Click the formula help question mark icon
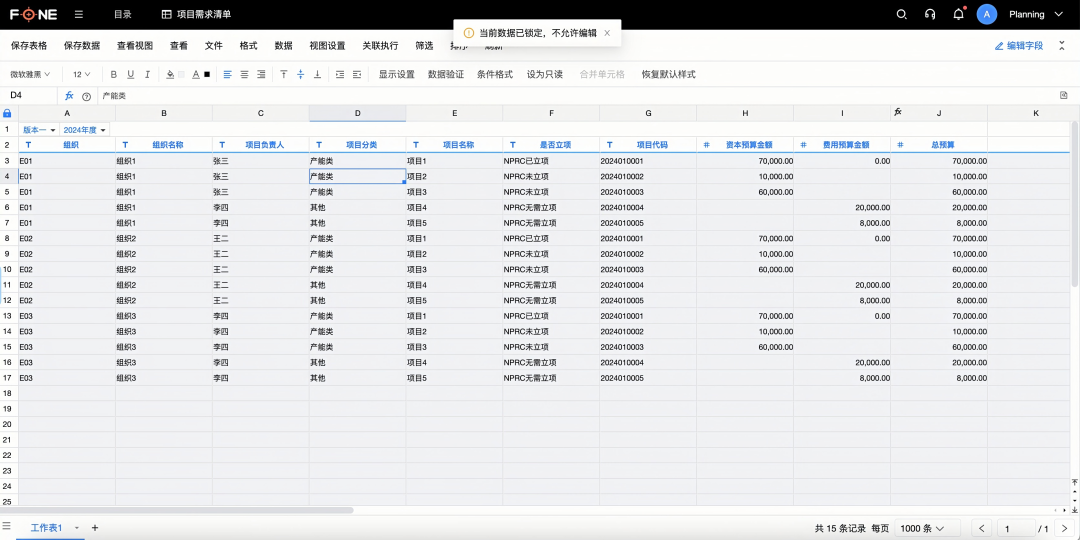This screenshot has height=540, width=1080. 86,96
